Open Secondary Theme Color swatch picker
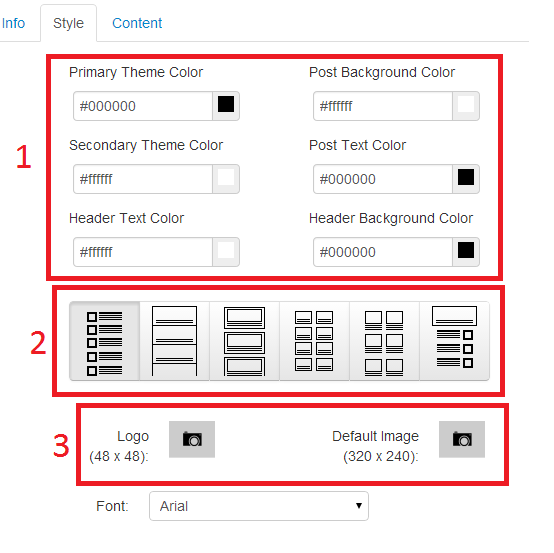The image size is (554, 553). pyautogui.click(x=226, y=179)
